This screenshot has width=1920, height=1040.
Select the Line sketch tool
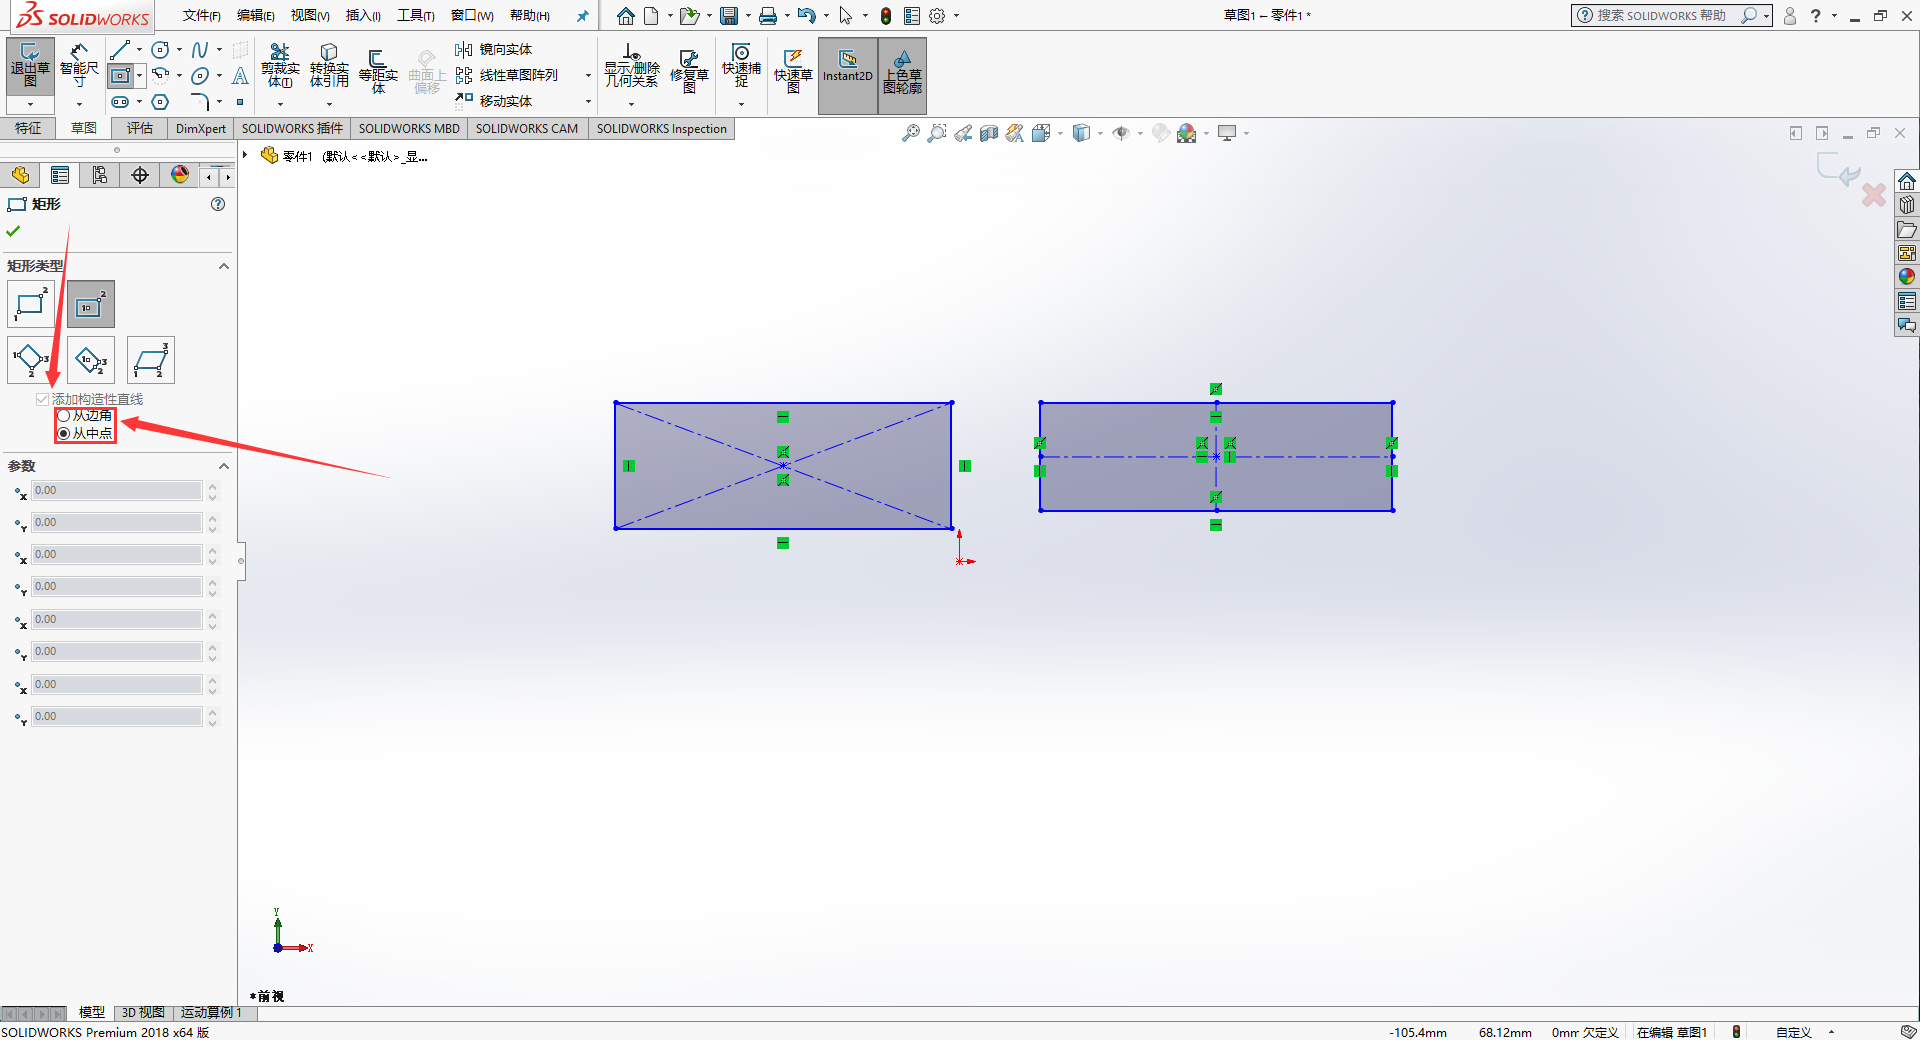click(x=120, y=50)
